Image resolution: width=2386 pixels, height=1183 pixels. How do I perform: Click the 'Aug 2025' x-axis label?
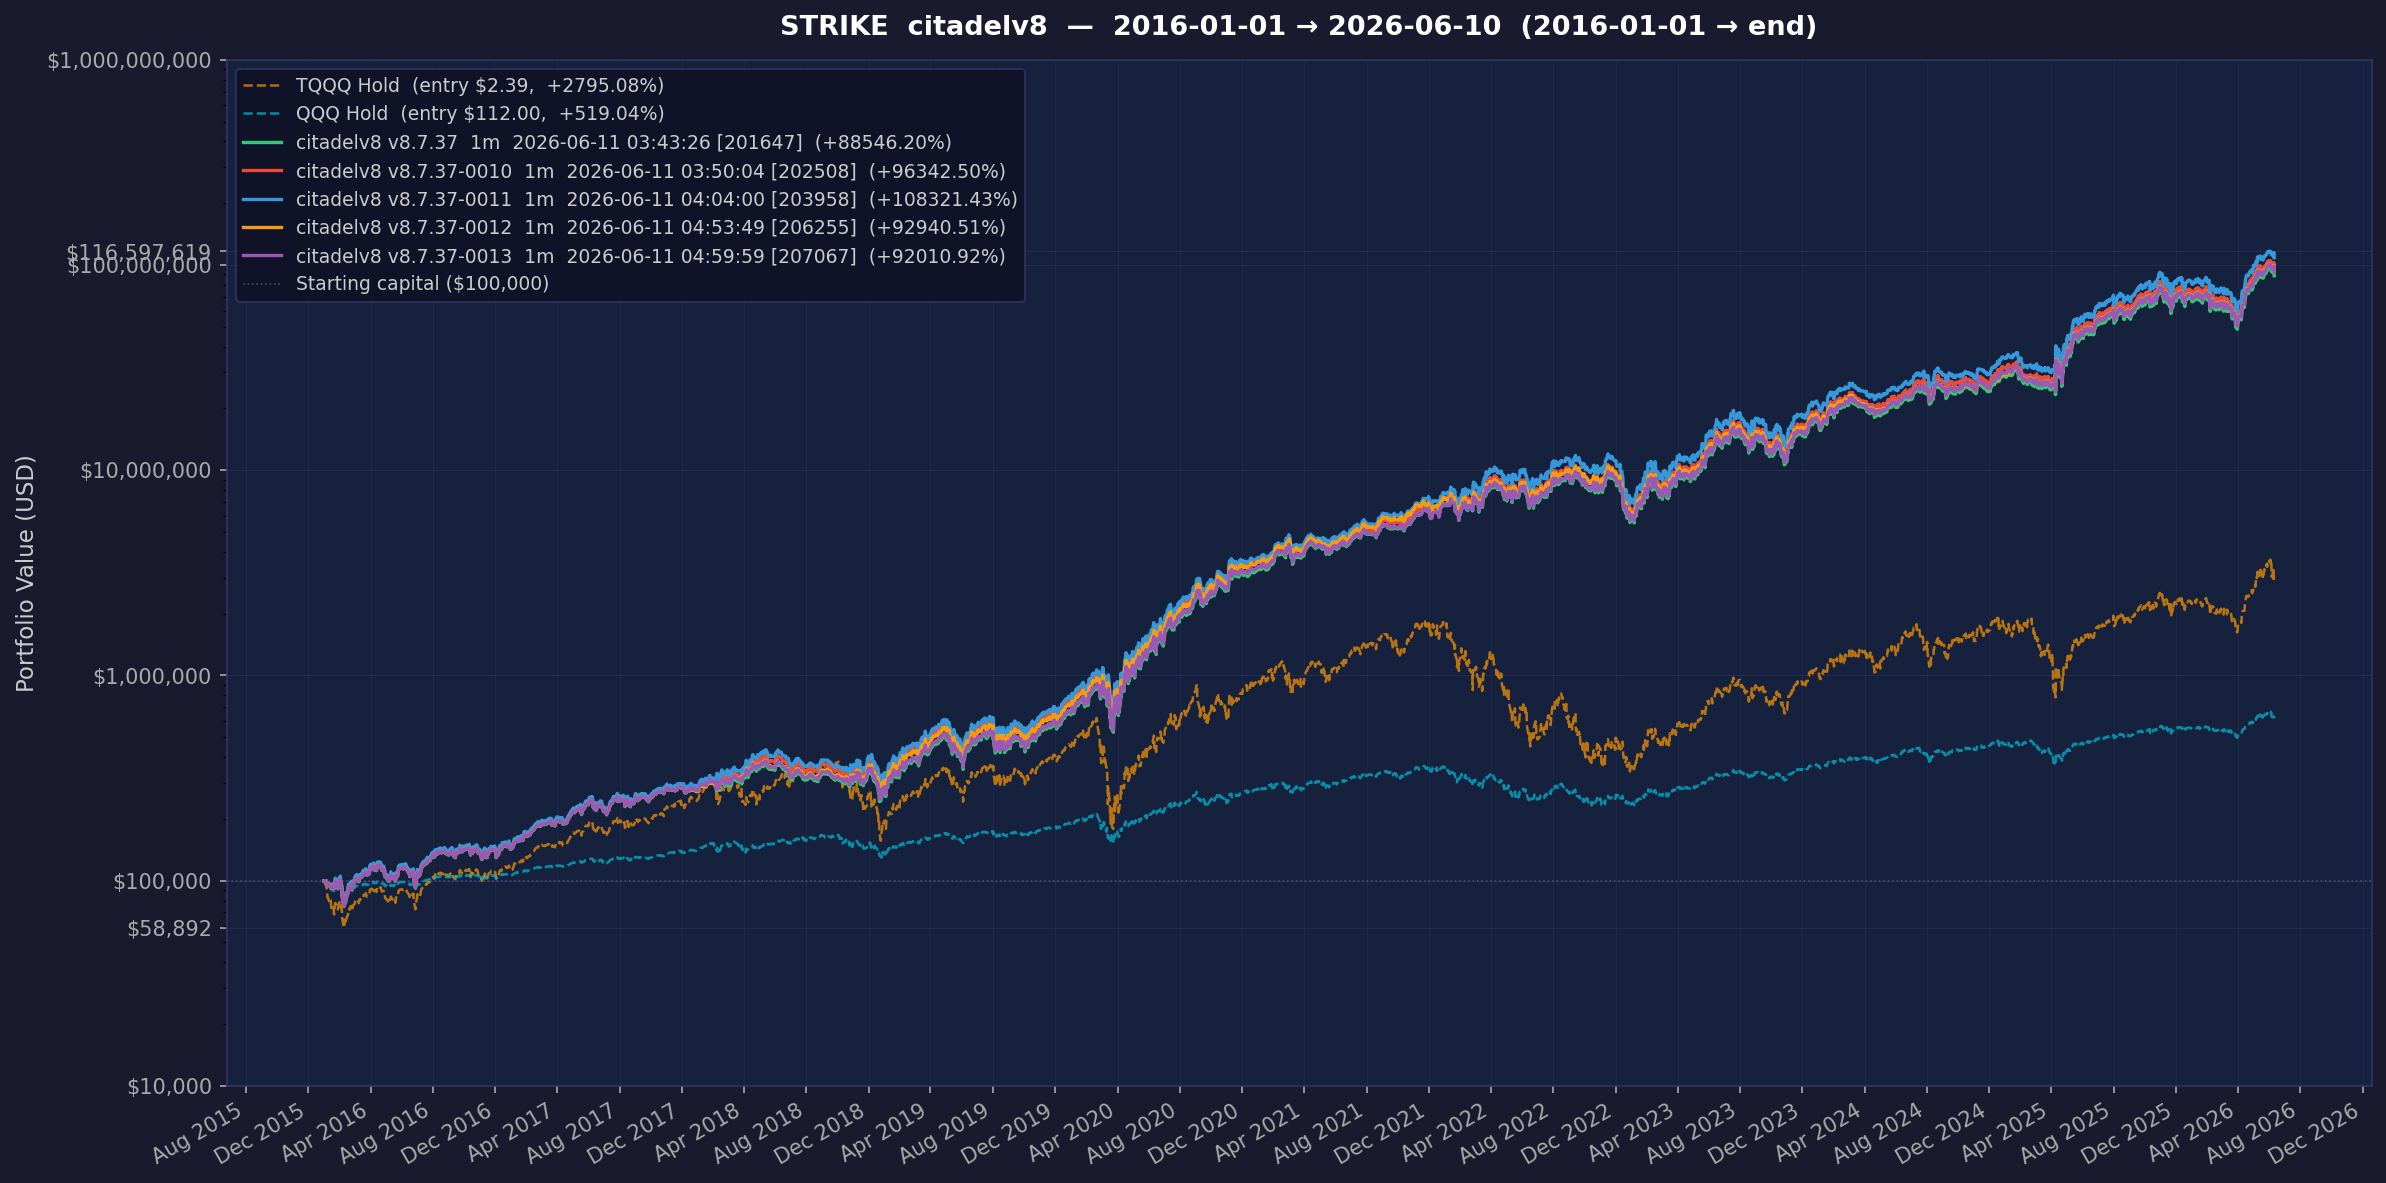[x=2064, y=1132]
